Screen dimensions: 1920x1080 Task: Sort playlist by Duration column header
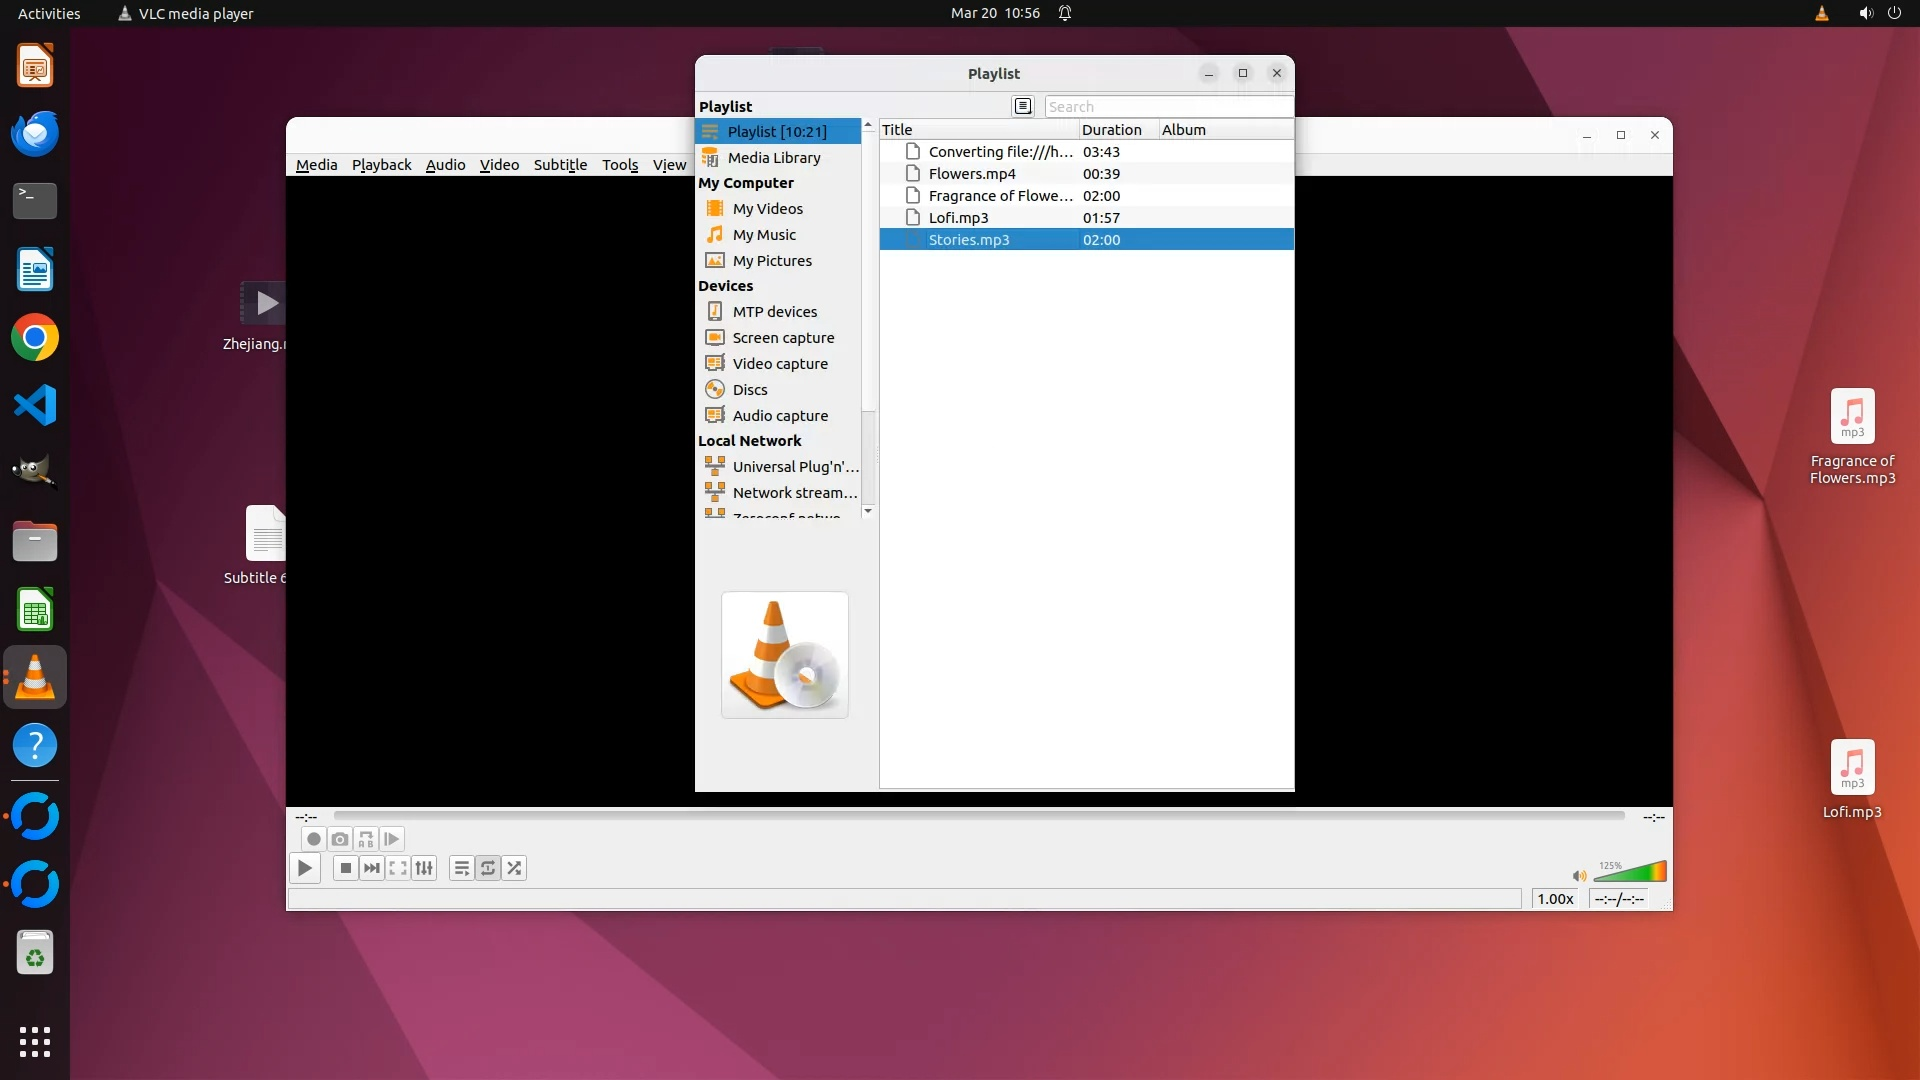[1111, 130]
